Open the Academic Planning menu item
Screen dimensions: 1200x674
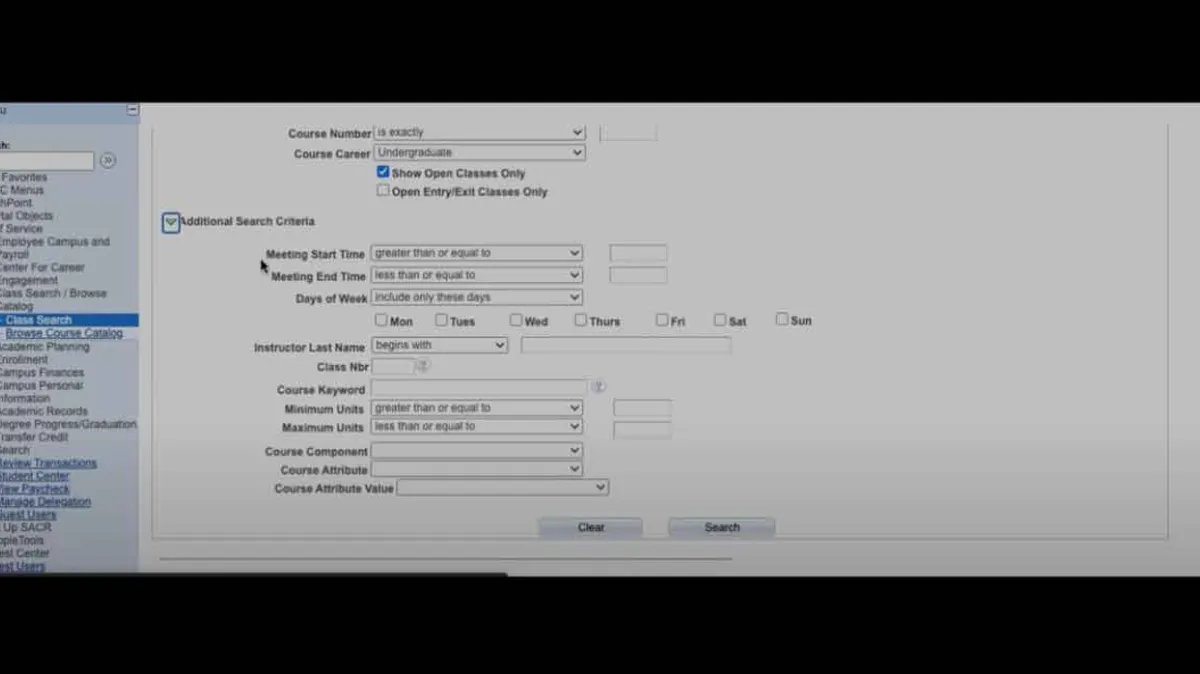pos(44,346)
